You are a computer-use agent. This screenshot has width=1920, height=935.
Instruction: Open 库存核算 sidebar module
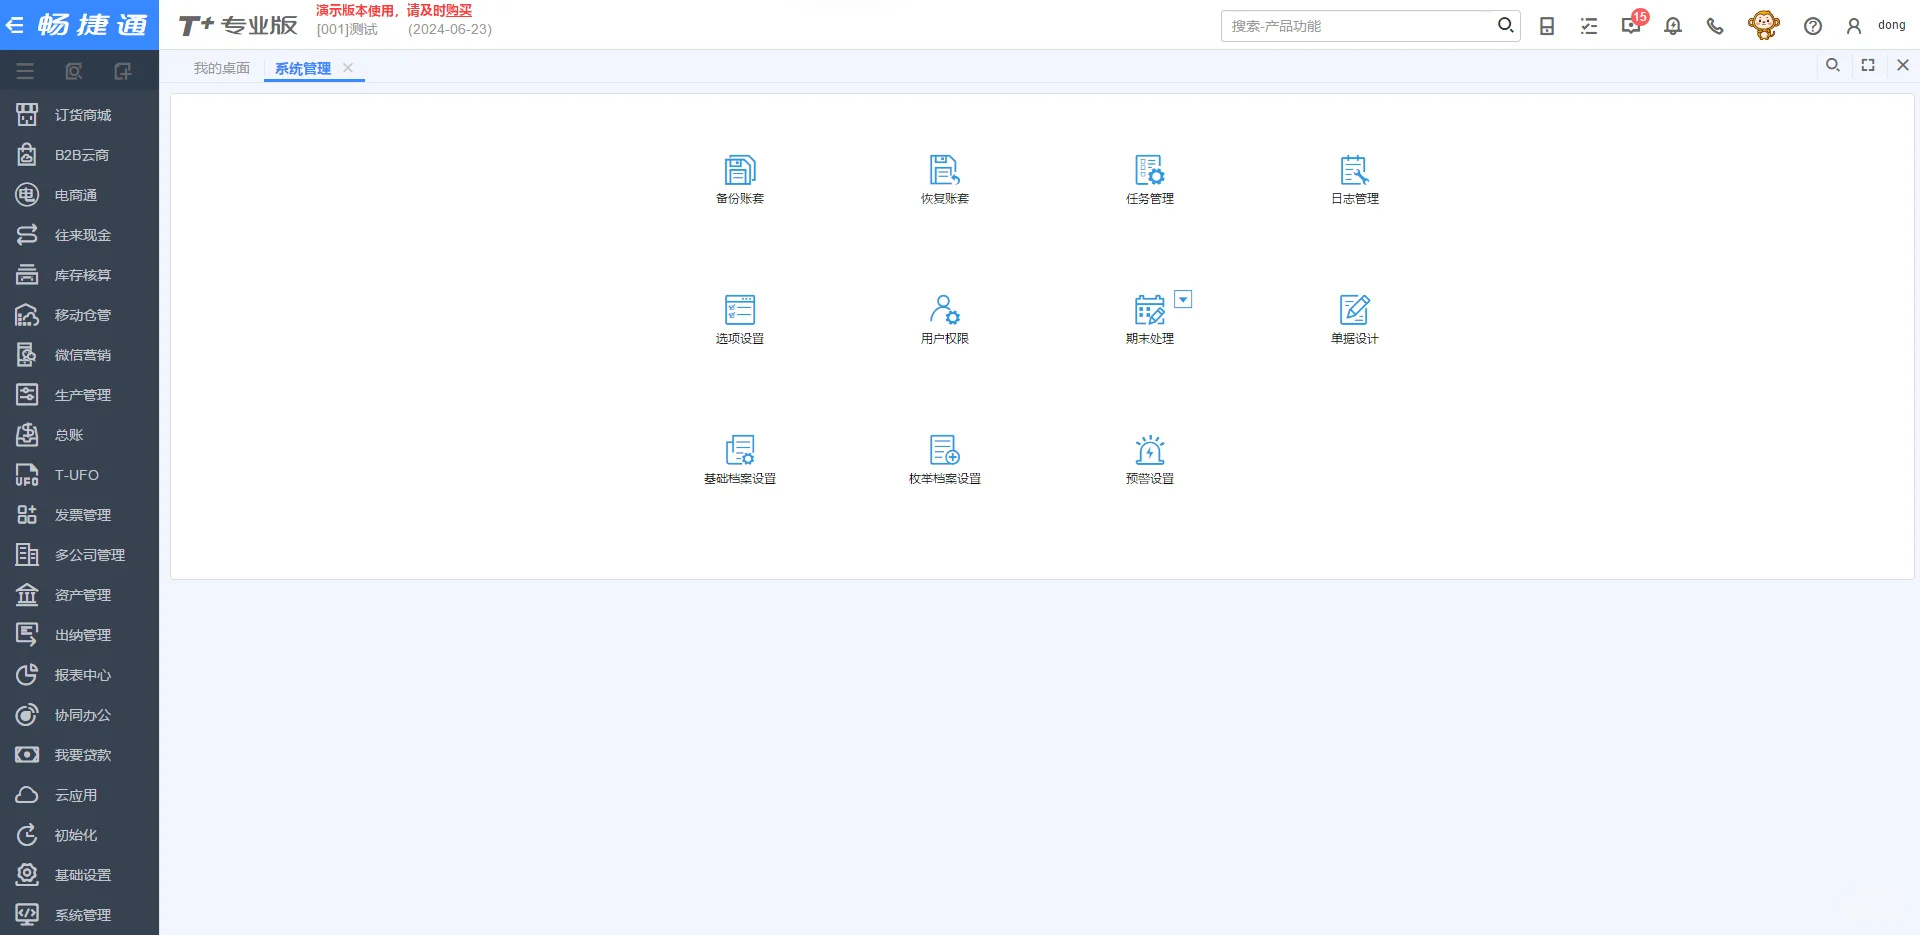(x=79, y=275)
